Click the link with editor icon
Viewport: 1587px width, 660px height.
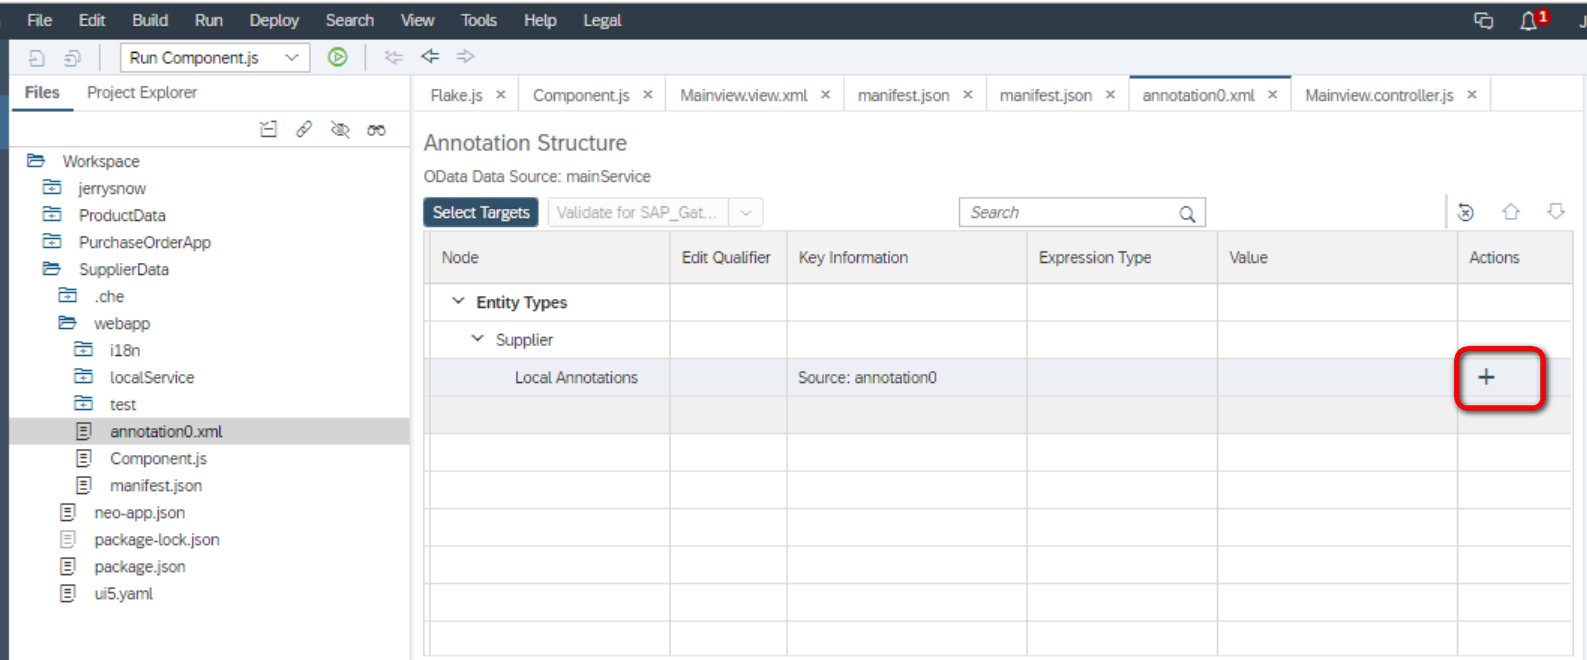304,129
